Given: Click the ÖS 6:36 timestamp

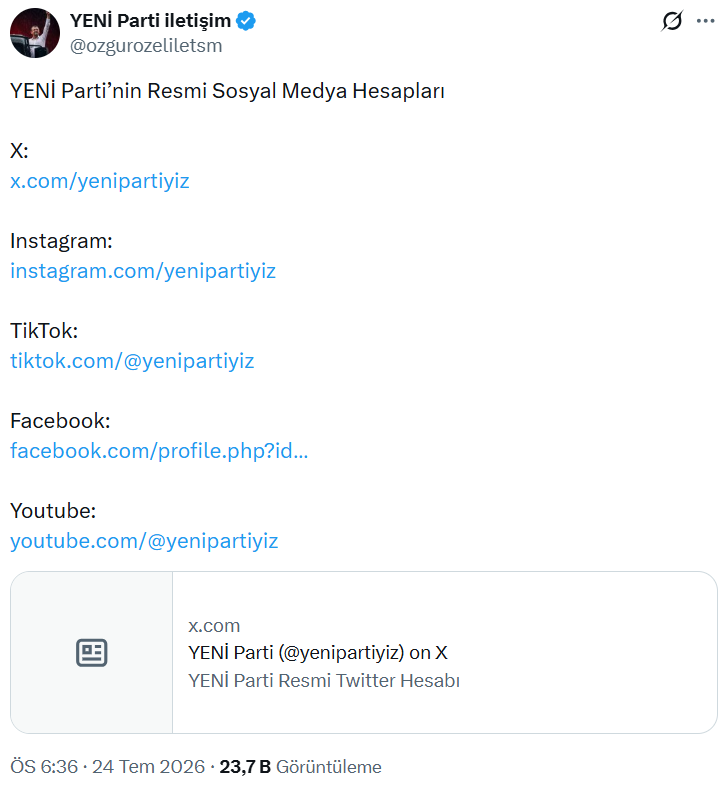Looking at the screenshot, I should pyautogui.click(x=44, y=766).
